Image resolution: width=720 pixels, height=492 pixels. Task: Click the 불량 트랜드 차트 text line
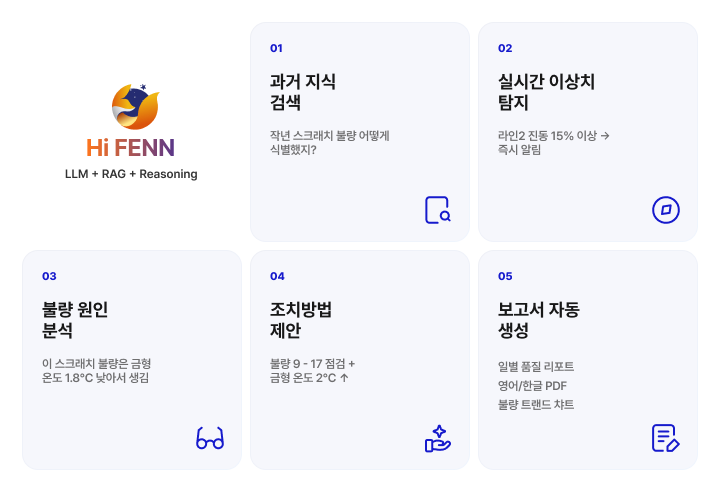[x=536, y=405]
